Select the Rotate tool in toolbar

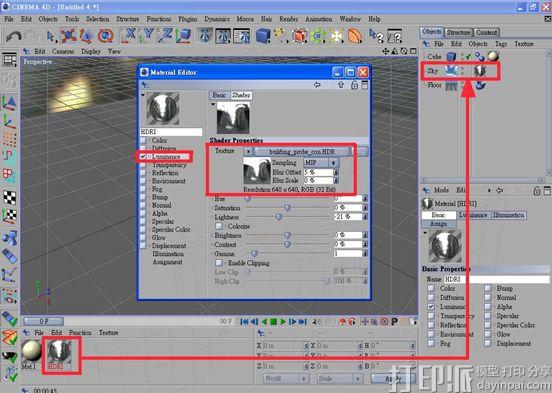106,36
